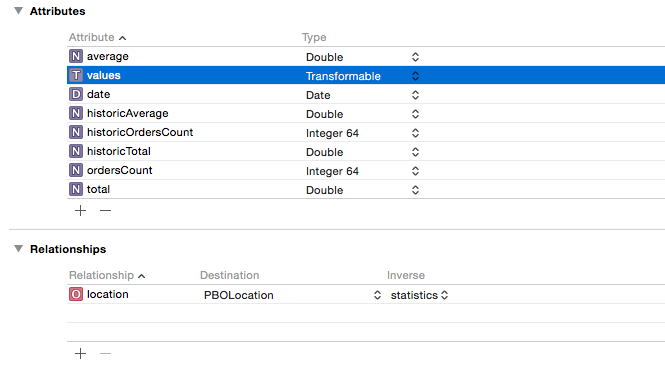The width and height of the screenshot is (665, 365).
Task: Select the values attribute name
Action: 104,75
